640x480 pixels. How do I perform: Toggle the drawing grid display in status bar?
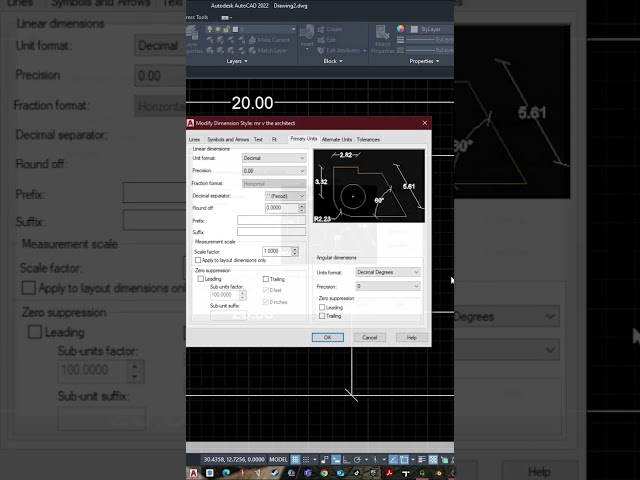[x=295, y=460]
